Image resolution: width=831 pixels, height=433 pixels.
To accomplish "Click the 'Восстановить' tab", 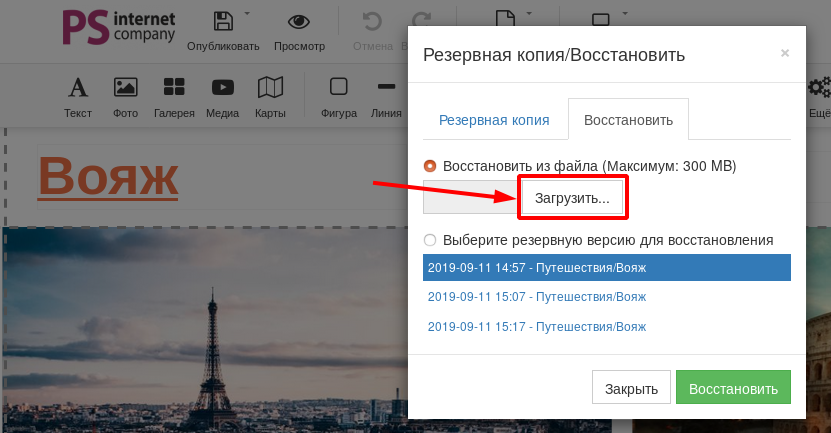I will (x=628, y=120).
